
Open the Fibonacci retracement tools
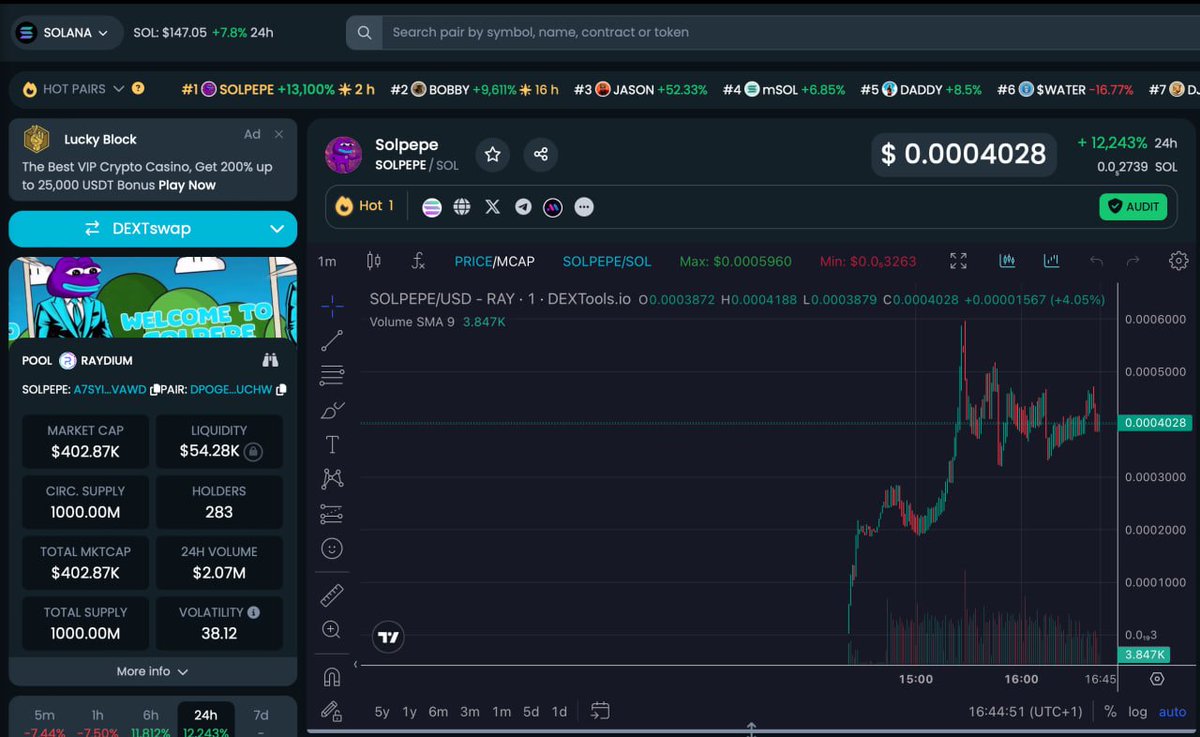(332, 376)
